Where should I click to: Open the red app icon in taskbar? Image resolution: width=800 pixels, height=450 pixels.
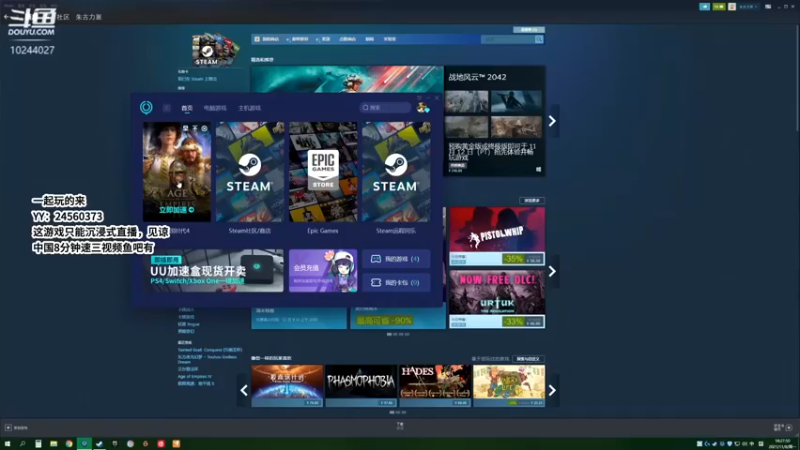coord(161,444)
